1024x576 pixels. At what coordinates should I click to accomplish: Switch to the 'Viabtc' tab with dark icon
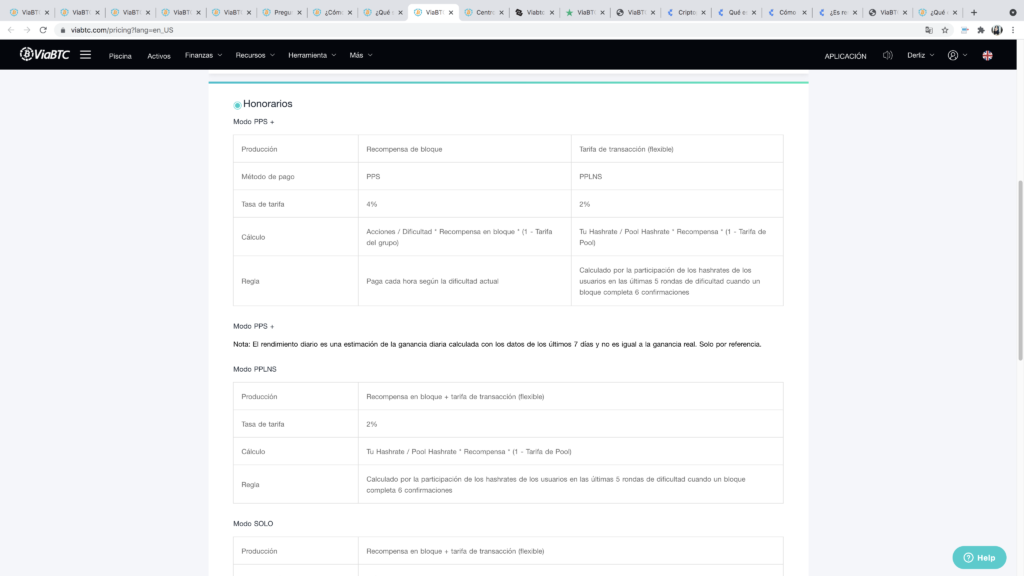tap(534, 12)
